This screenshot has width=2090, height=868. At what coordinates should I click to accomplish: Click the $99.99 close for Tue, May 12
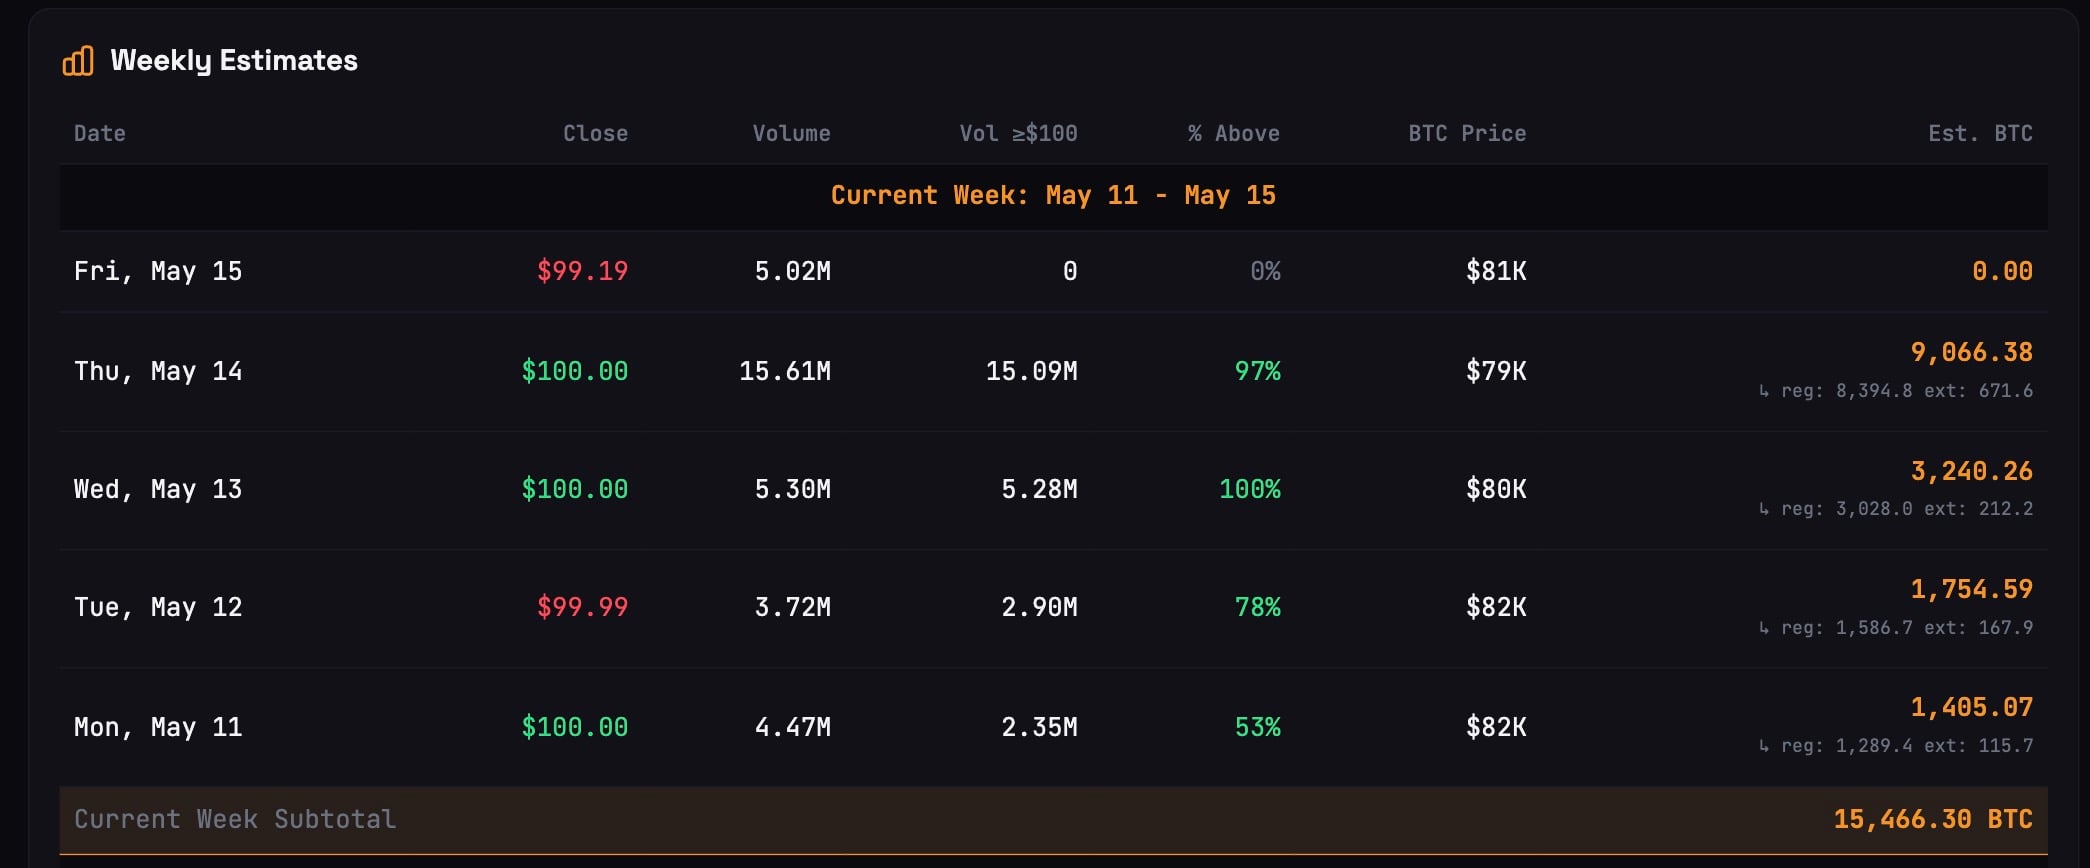coord(582,607)
